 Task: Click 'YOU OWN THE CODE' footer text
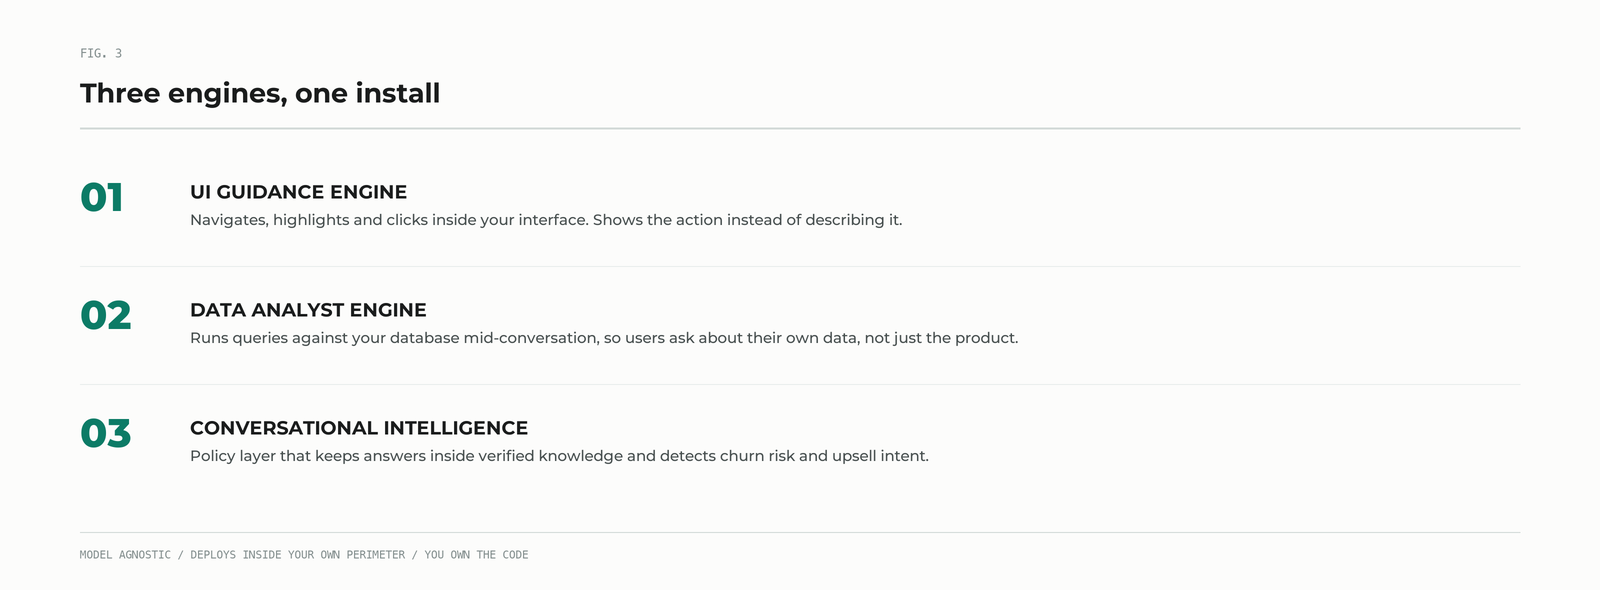tap(476, 555)
